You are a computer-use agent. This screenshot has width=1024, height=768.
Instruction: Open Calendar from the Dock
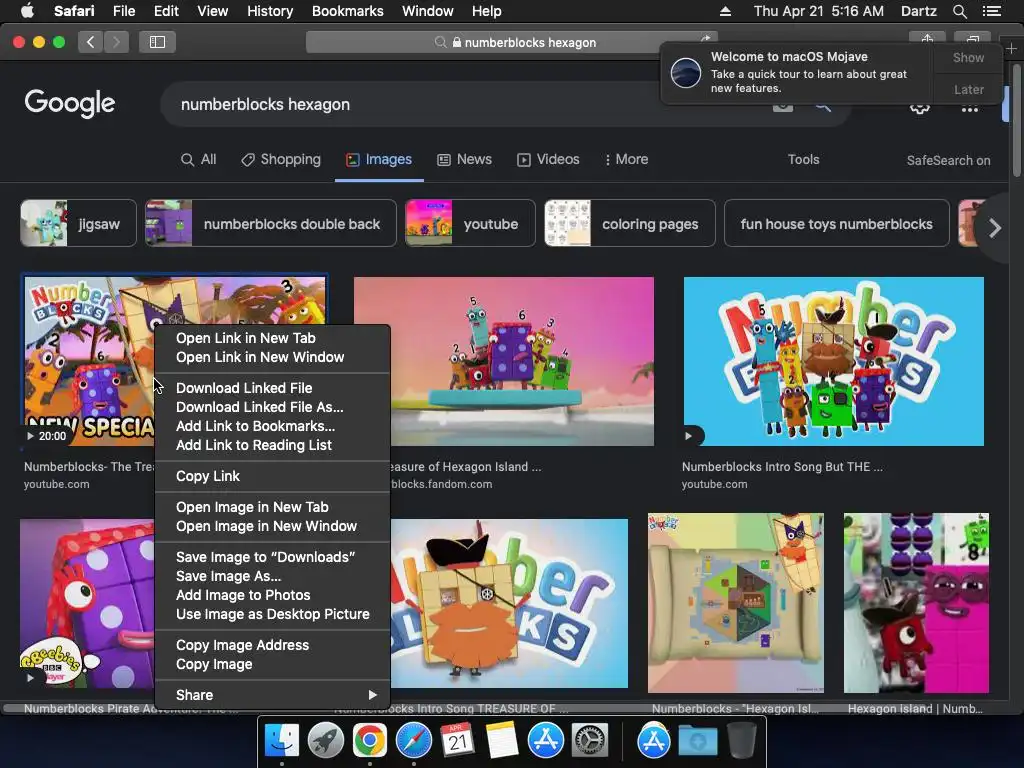click(x=457, y=741)
